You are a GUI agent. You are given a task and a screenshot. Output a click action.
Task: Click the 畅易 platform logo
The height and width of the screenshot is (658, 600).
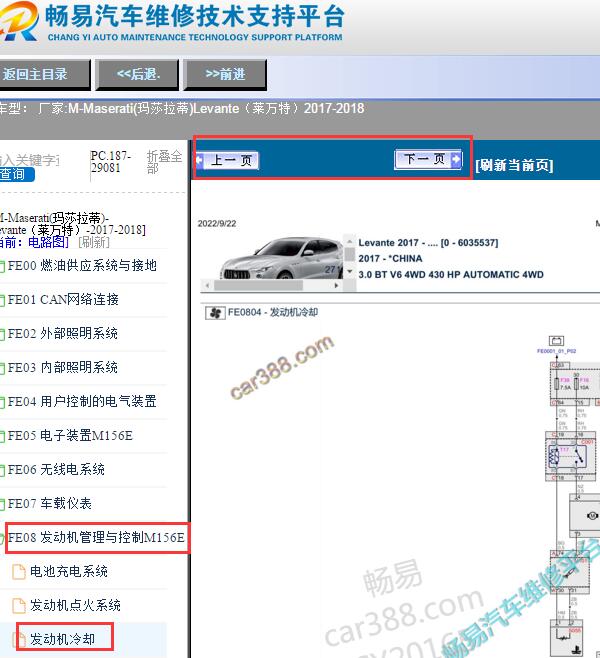point(18,21)
